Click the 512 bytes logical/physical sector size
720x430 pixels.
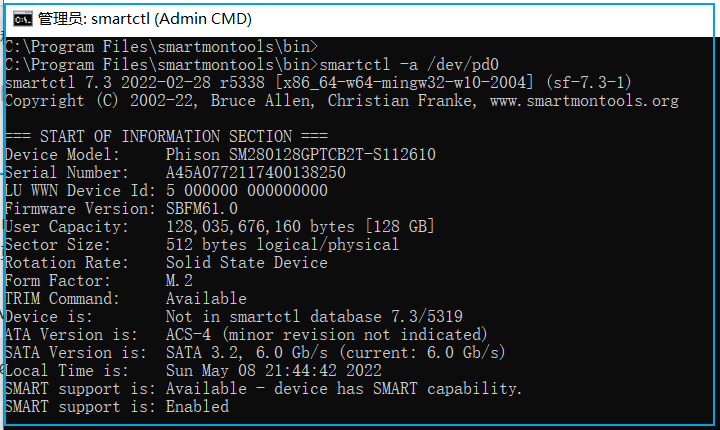point(282,244)
